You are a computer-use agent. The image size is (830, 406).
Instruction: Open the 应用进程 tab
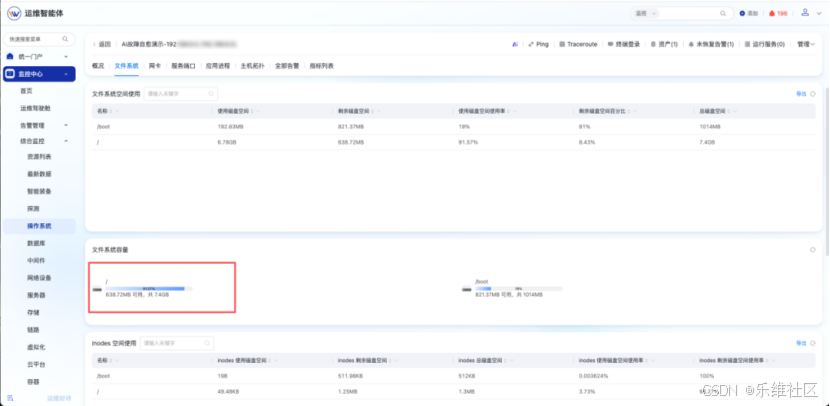pyautogui.click(x=218, y=66)
